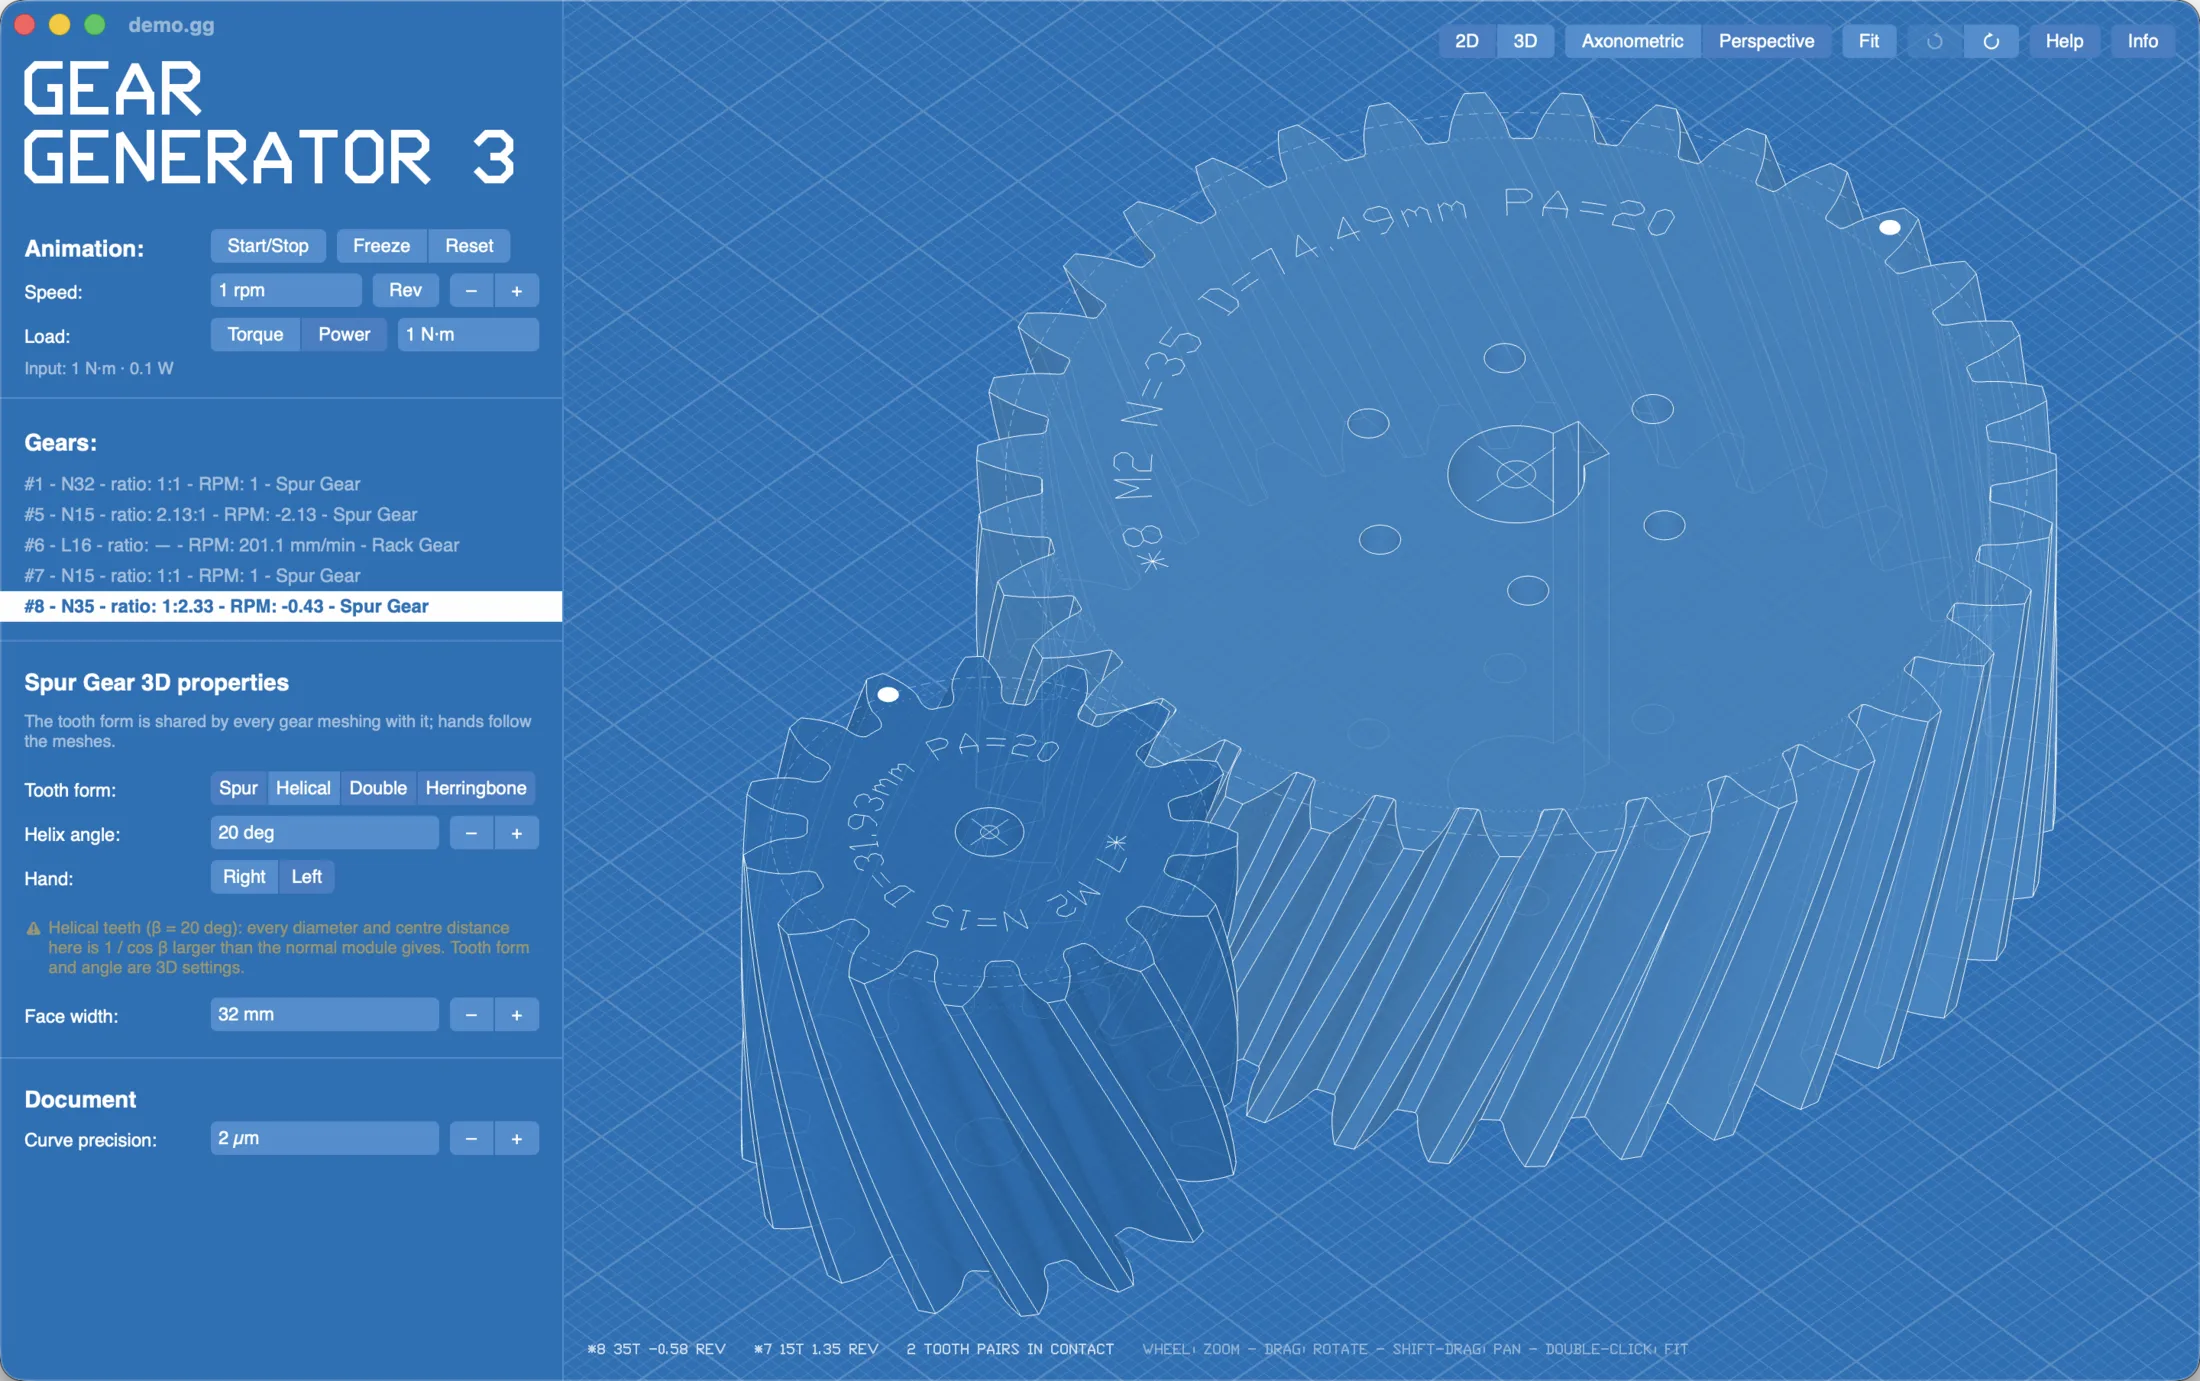This screenshot has height=1381, width=2200.
Task: Set hand to Left
Action: tap(306, 877)
